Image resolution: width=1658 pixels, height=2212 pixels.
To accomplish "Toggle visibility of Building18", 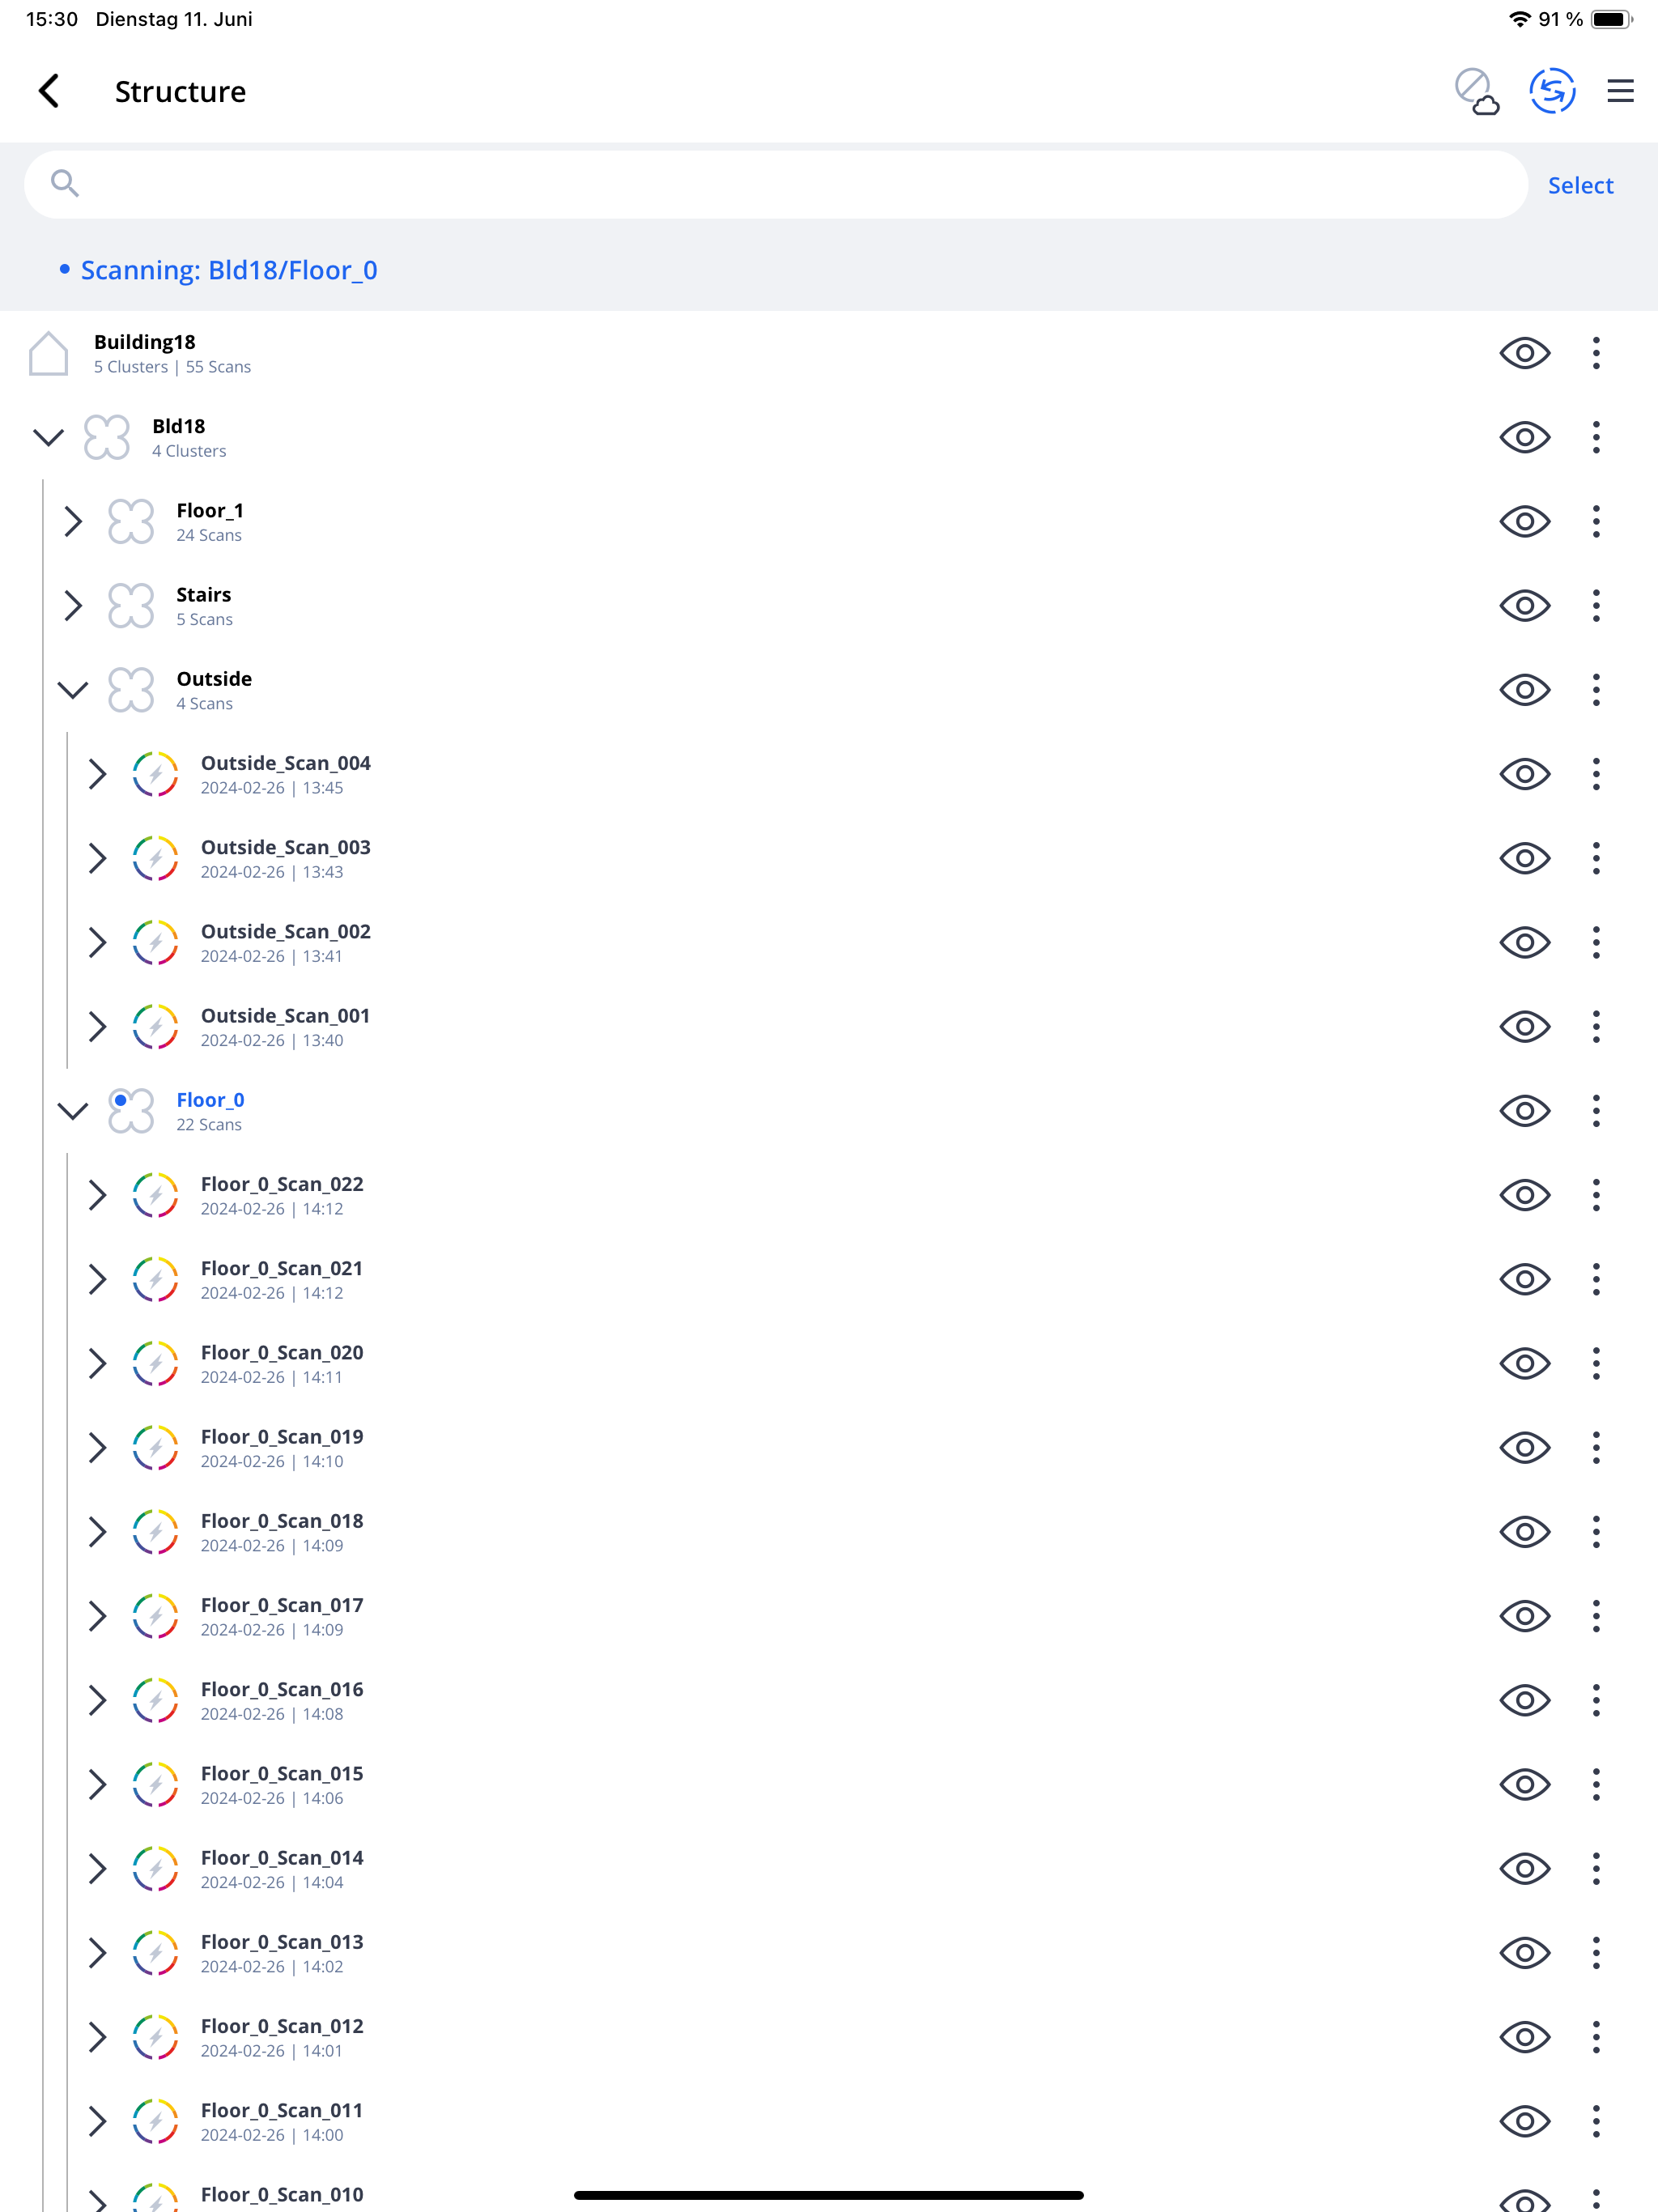I will click(x=1524, y=353).
